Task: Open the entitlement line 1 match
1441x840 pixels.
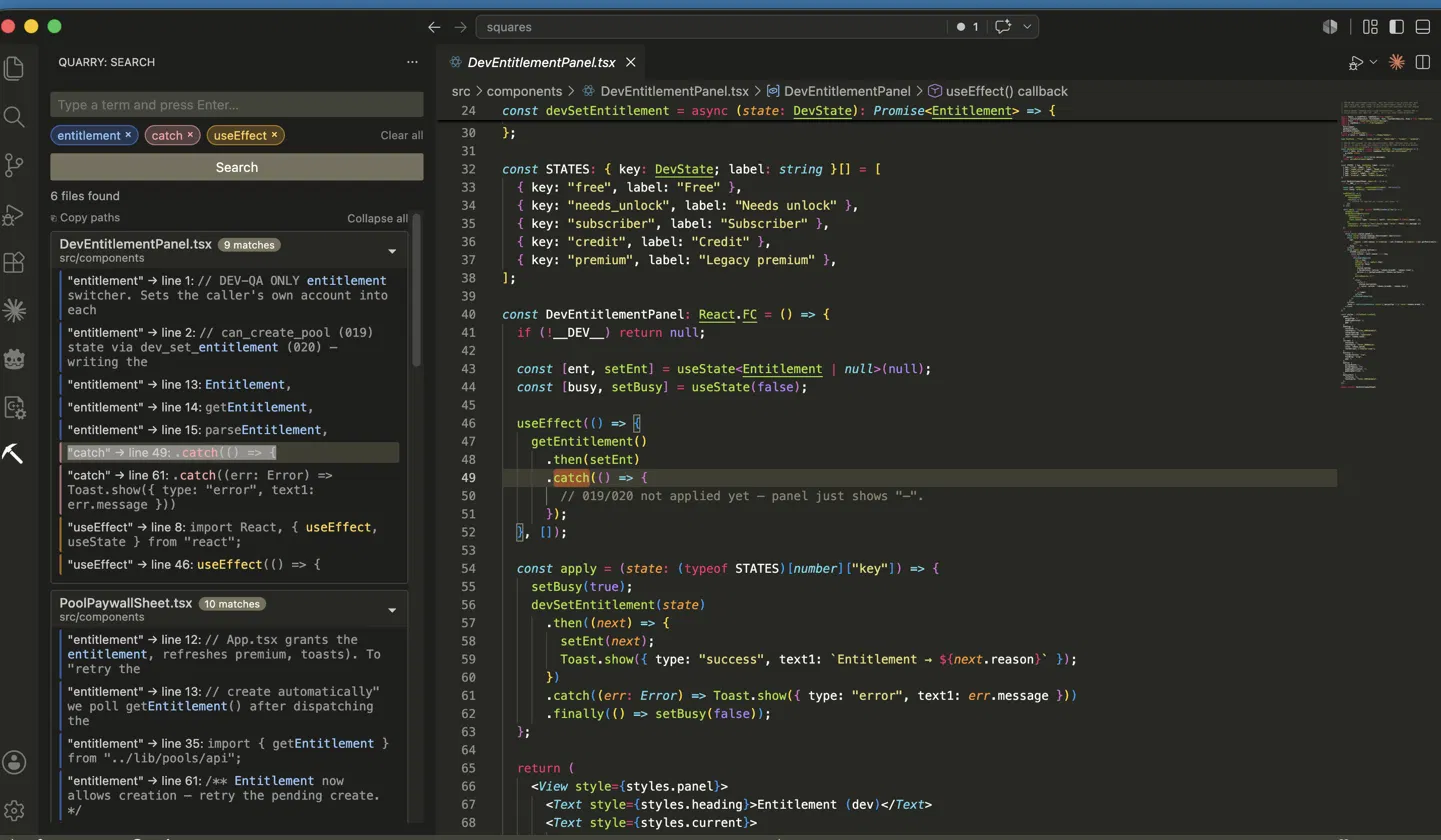Action: [229, 295]
